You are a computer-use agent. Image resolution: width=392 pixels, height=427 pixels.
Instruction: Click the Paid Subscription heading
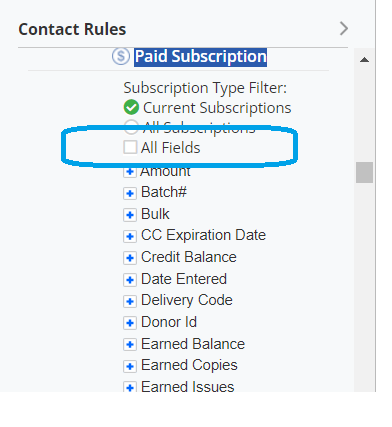200,57
